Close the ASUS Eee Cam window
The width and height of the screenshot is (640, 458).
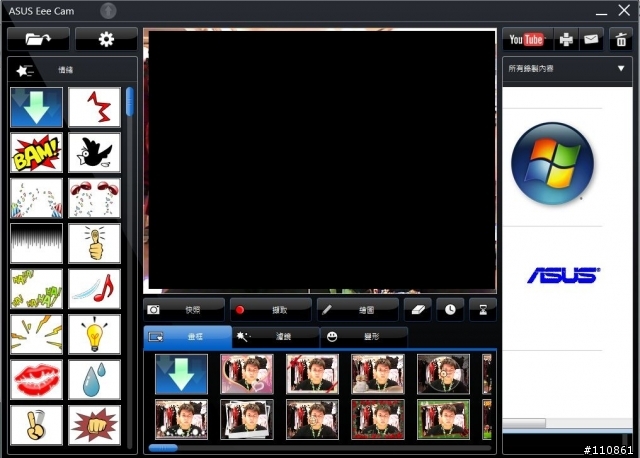click(x=624, y=11)
